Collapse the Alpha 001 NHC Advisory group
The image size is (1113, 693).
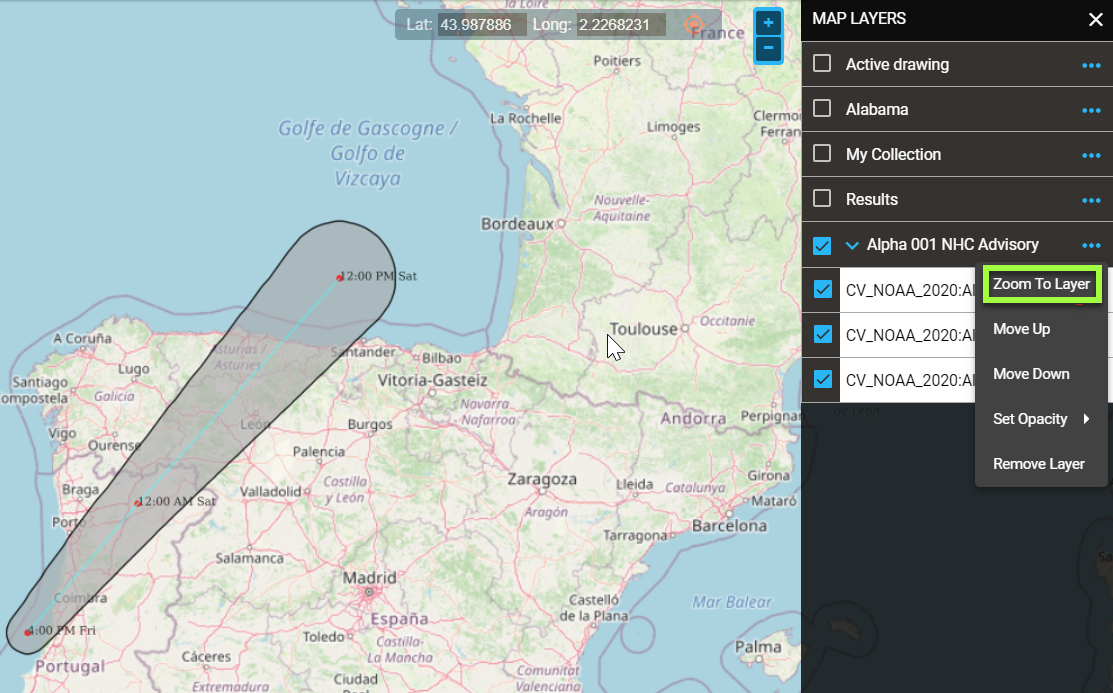pyautogui.click(x=852, y=245)
